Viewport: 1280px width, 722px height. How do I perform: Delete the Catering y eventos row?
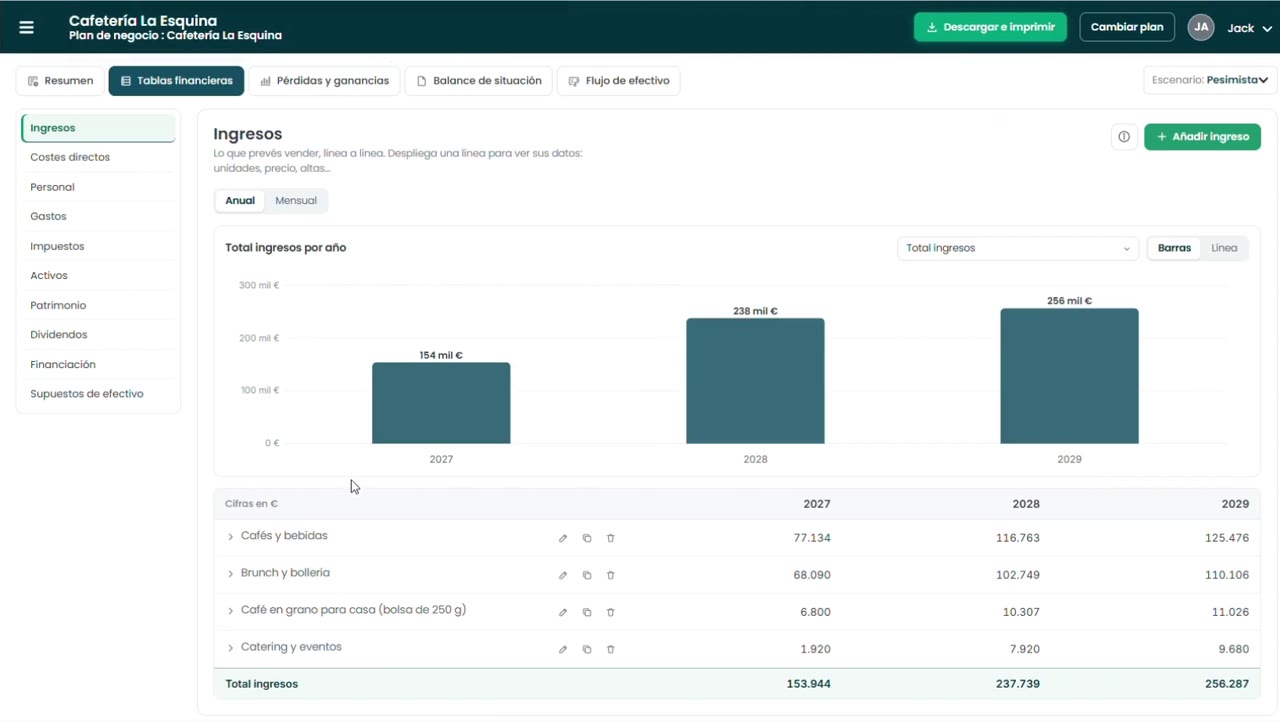[x=611, y=649]
